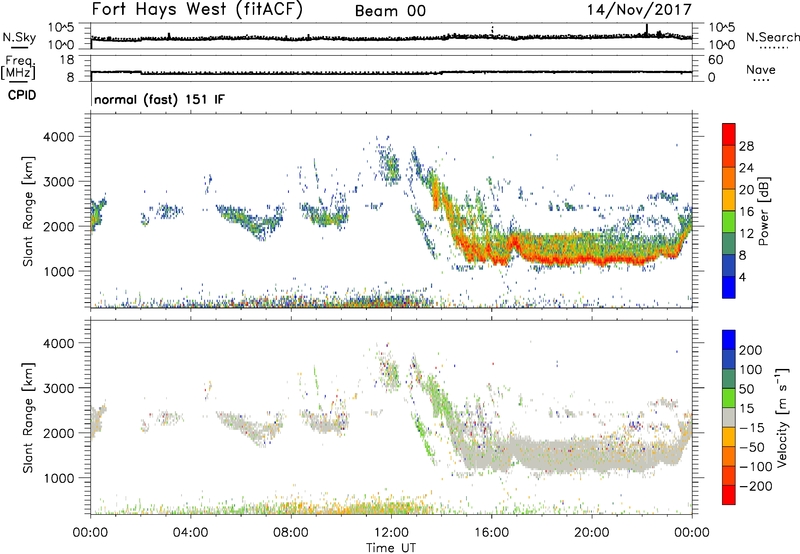800x554 pixels.
Task: Click the Nave axis value '60'
Action: tap(715, 60)
